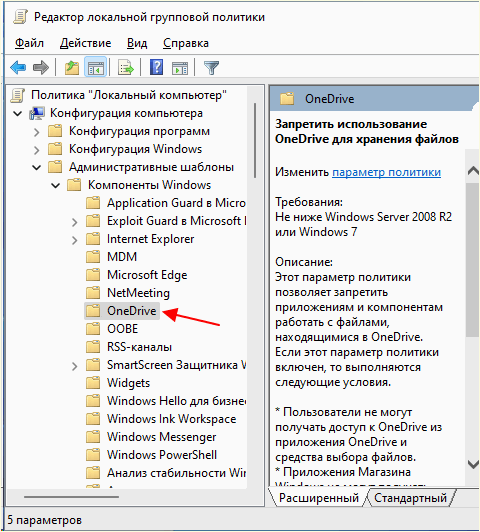Open Help via blue question mark icon
The width and height of the screenshot is (480, 532).
click(x=156, y=67)
